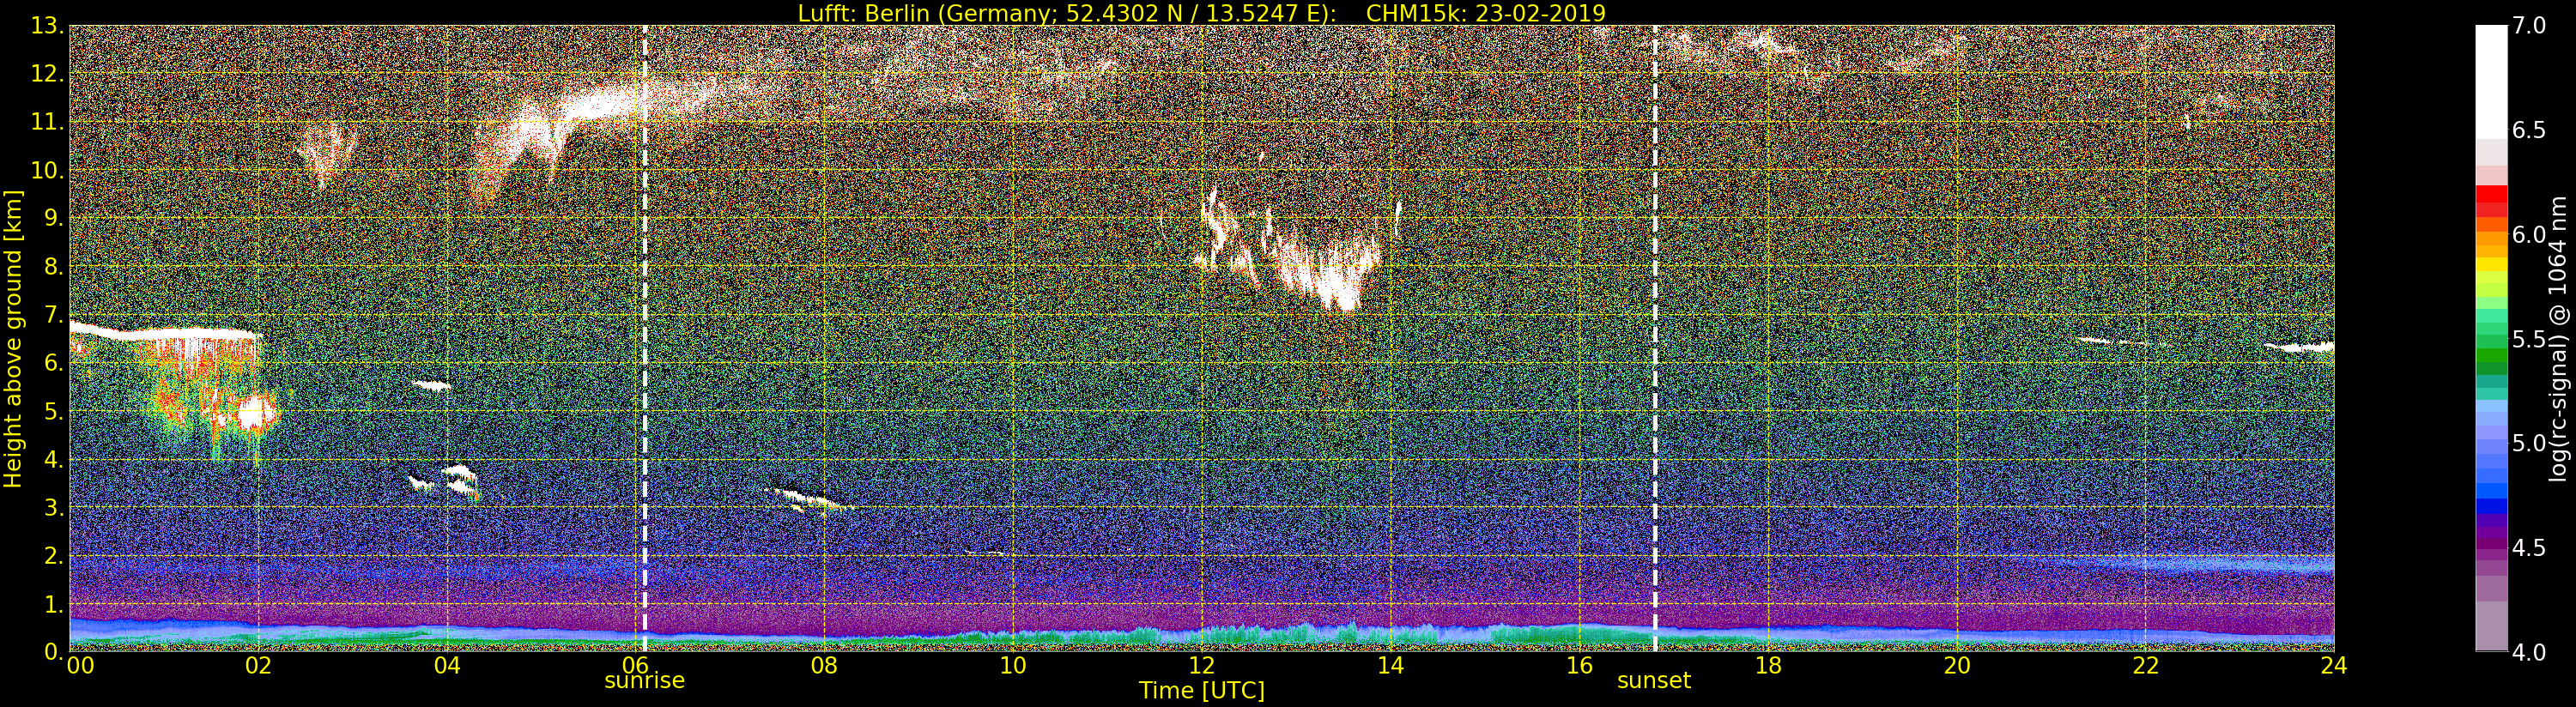Click the 9 km tick on the height axis
This screenshot has height=707, width=2576.
[53, 219]
